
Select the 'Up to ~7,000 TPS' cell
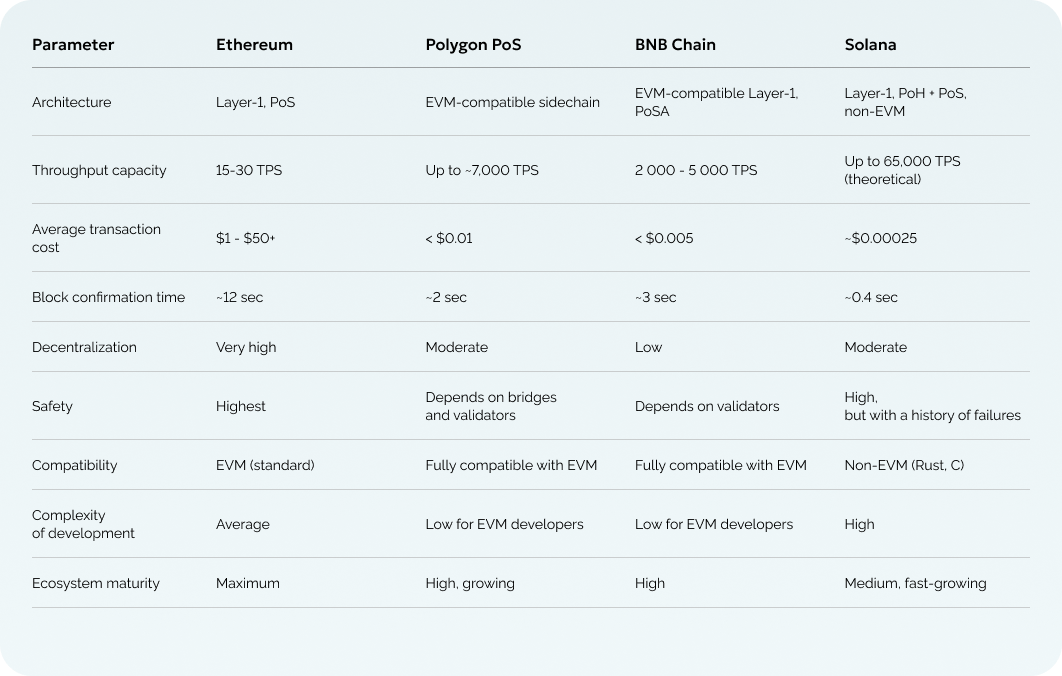[482, 170]
